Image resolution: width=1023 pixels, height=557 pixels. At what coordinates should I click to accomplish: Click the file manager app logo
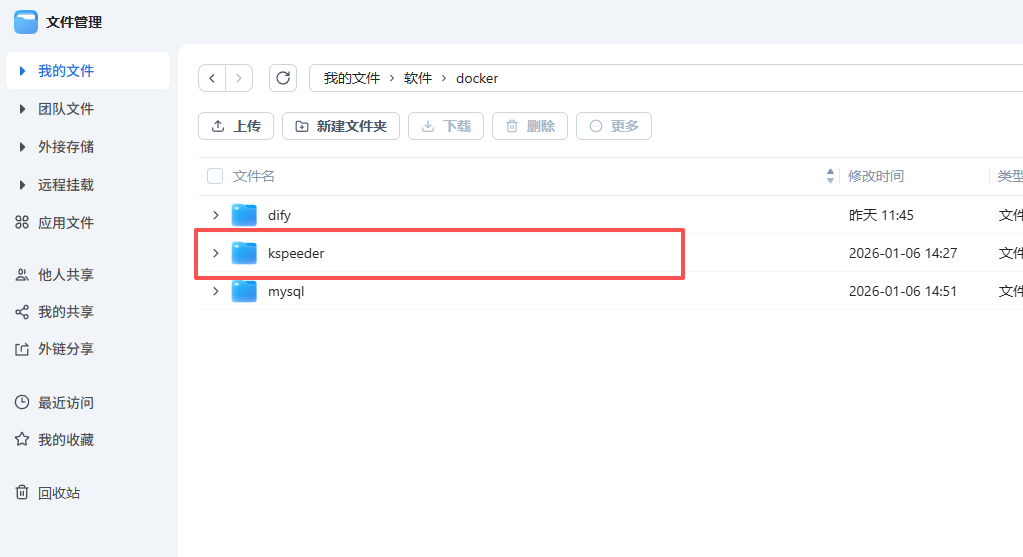[x=26, y=22]
